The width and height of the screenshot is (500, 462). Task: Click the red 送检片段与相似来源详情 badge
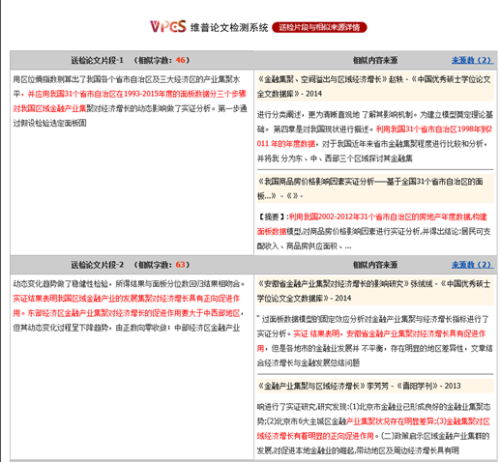(x=319, y=27)
